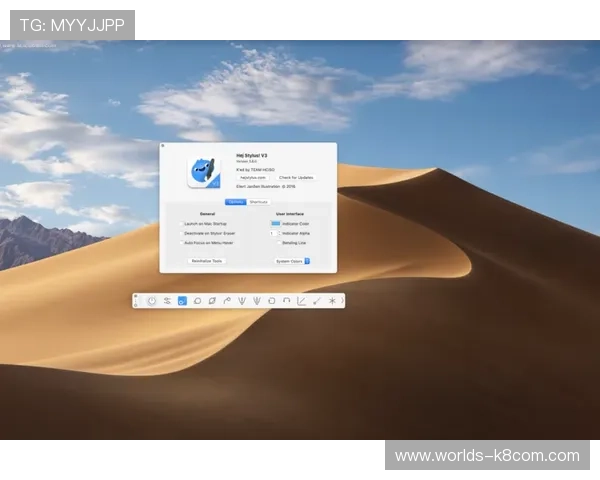Click the diagonal line tool icon
Image resolution: width=600 pixels, height=480 pixels.
pos(317,300)
